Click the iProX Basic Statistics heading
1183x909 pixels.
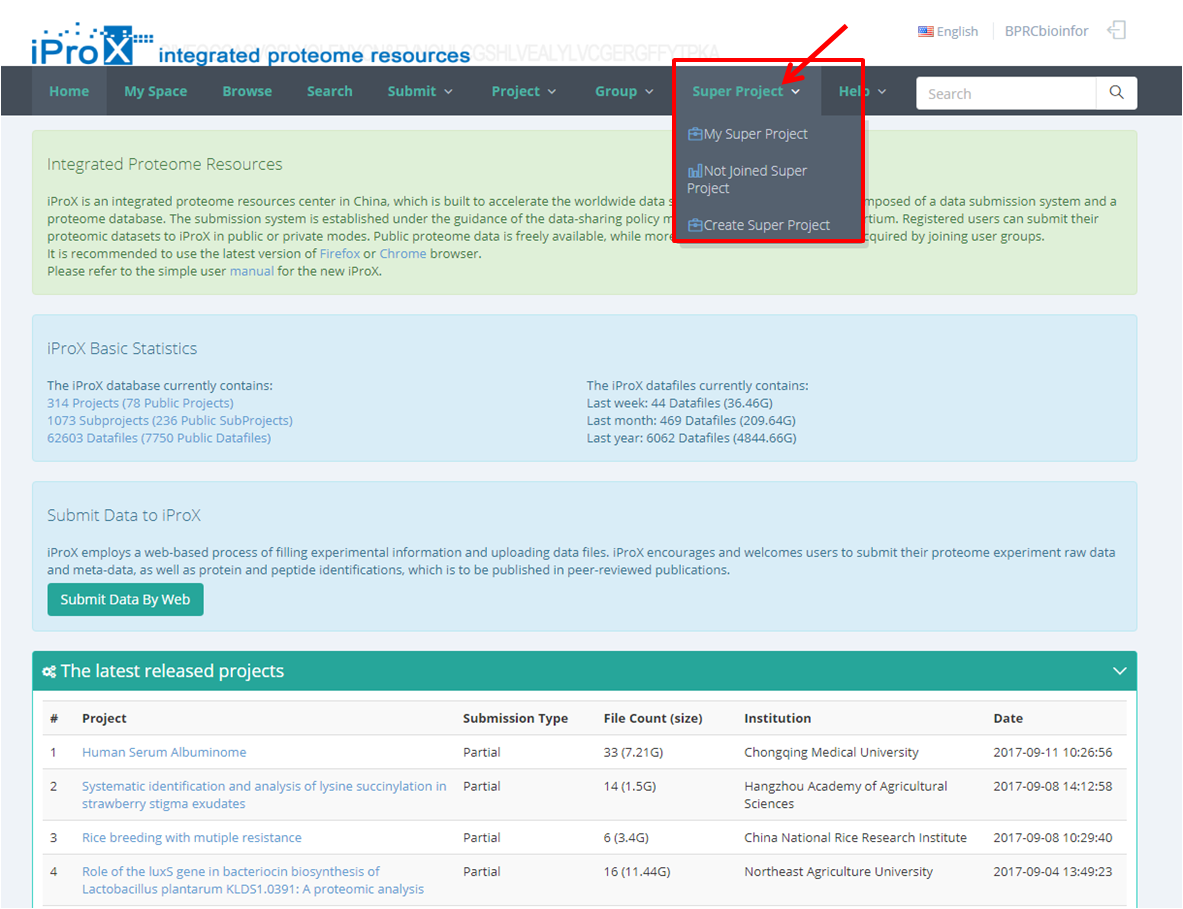[x=121, y=349]
